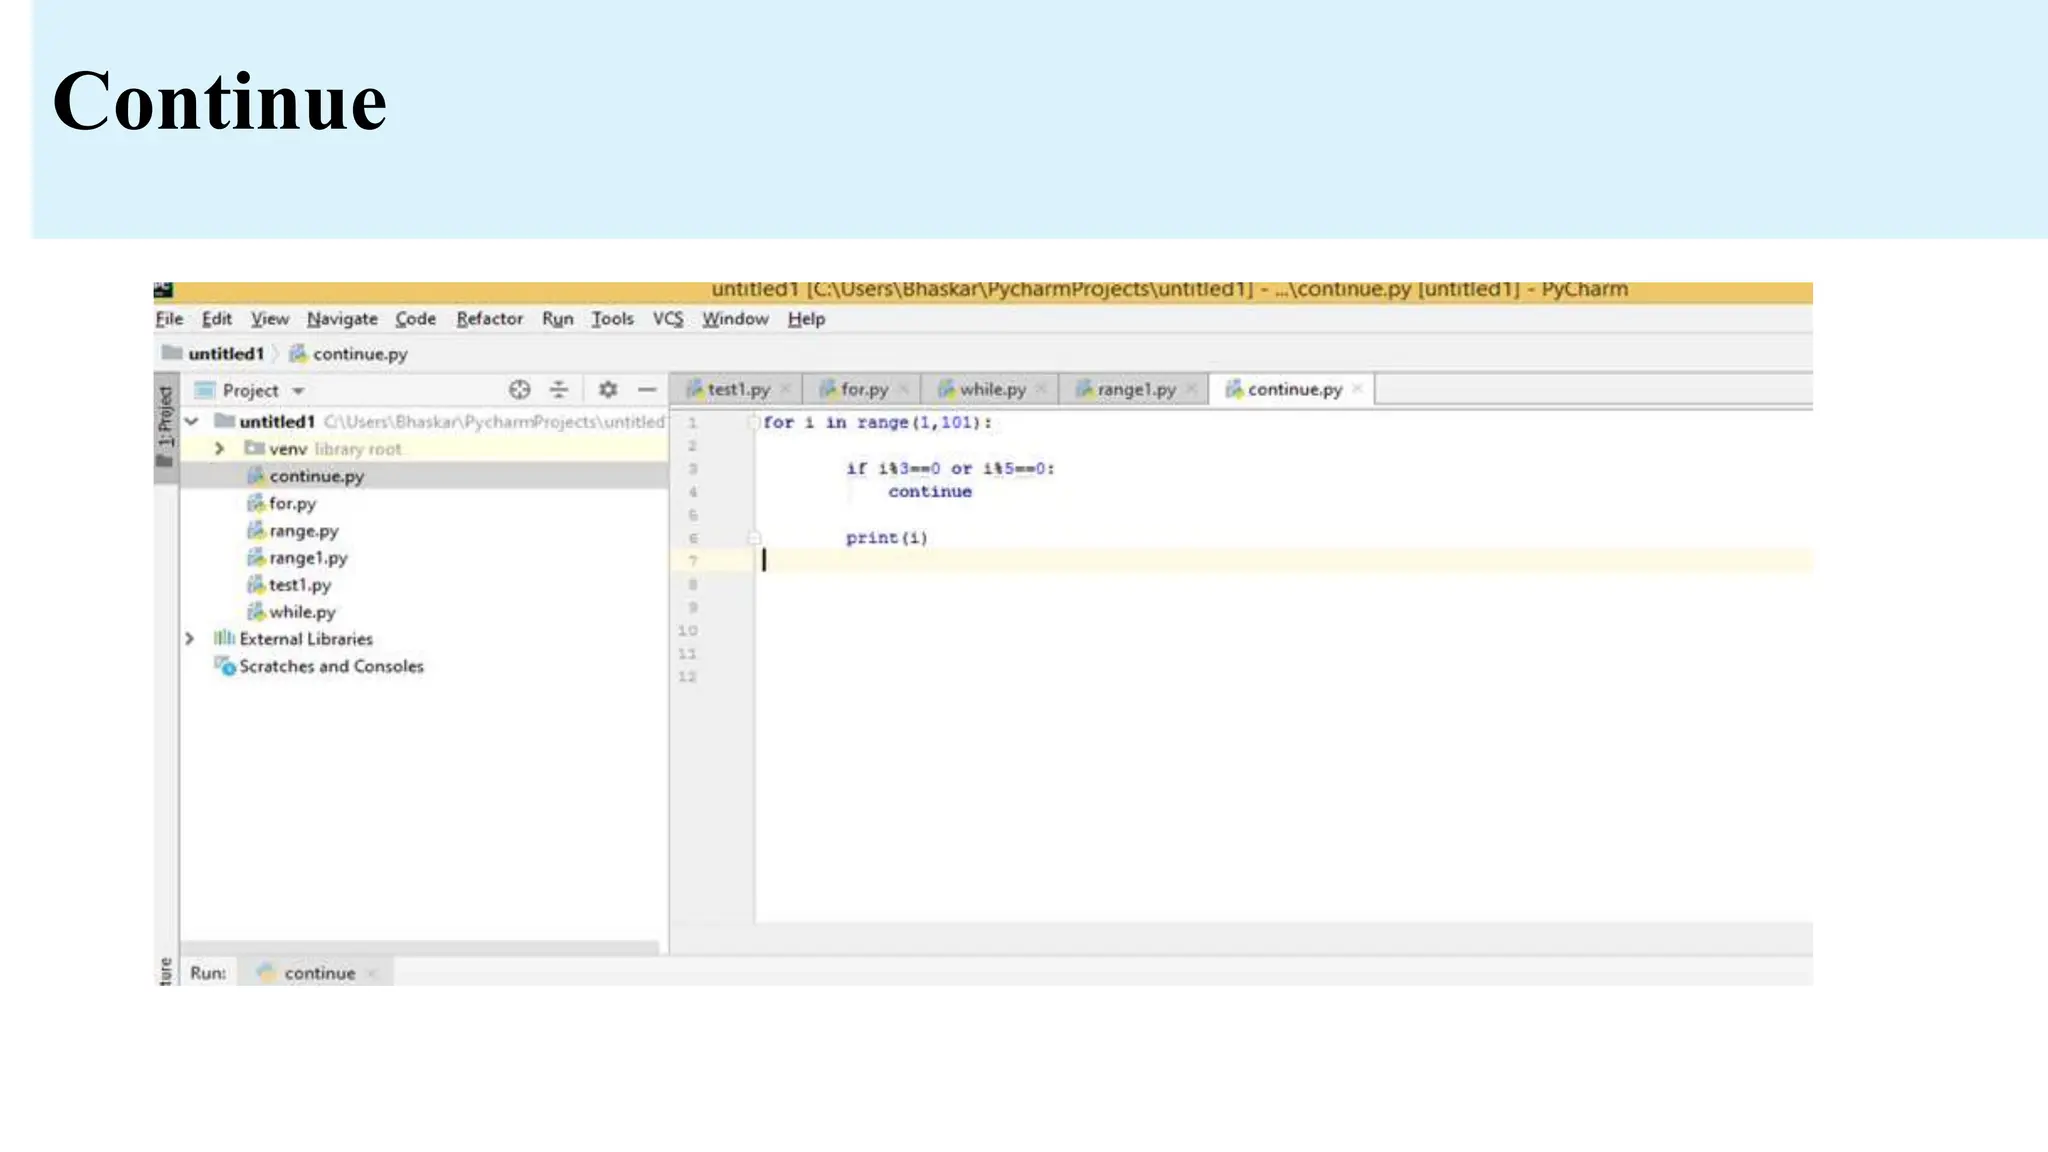Open the Project view dropdown
2048x1152 pixels.
click(x=298, y=391)
